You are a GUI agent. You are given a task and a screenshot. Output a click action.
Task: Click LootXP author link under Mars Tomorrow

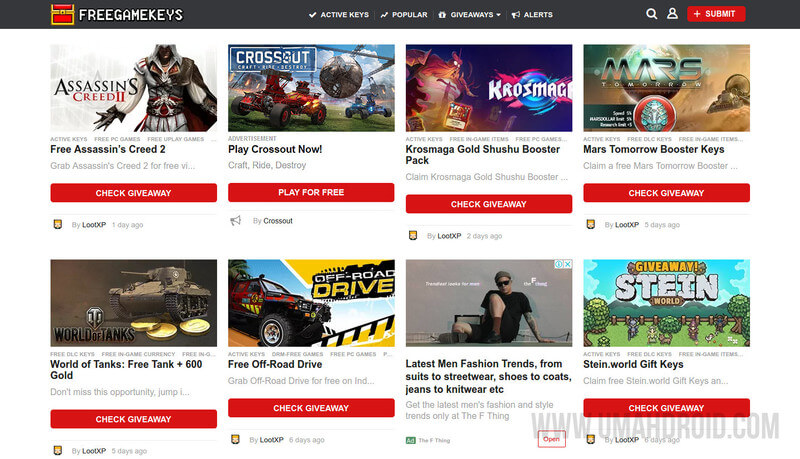627,225
